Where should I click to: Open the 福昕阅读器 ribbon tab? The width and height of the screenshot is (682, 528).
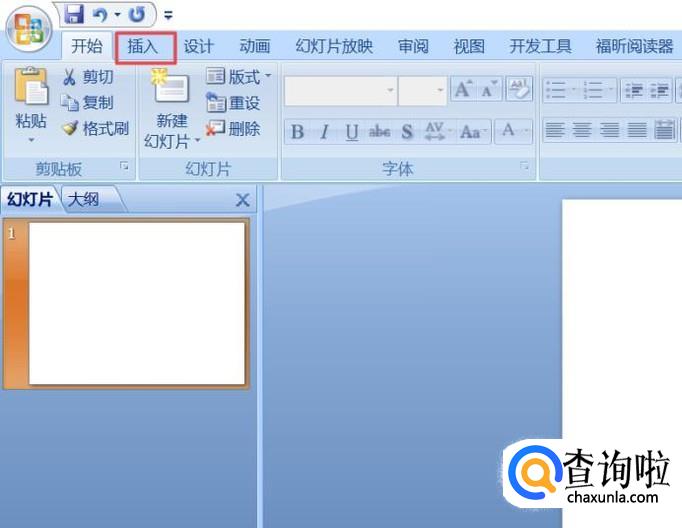[634, 46]
